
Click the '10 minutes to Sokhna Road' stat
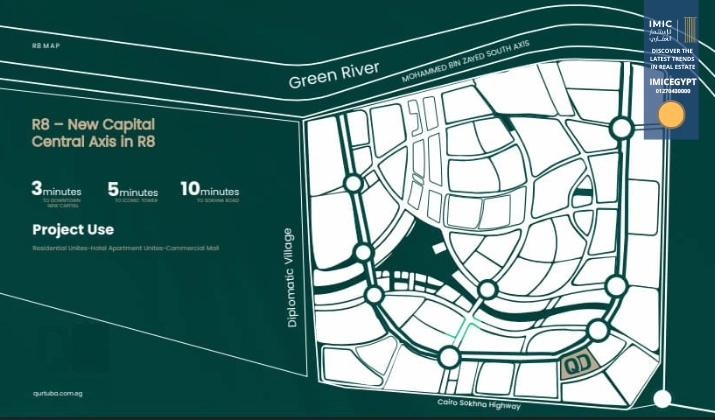tap(209, 191)
